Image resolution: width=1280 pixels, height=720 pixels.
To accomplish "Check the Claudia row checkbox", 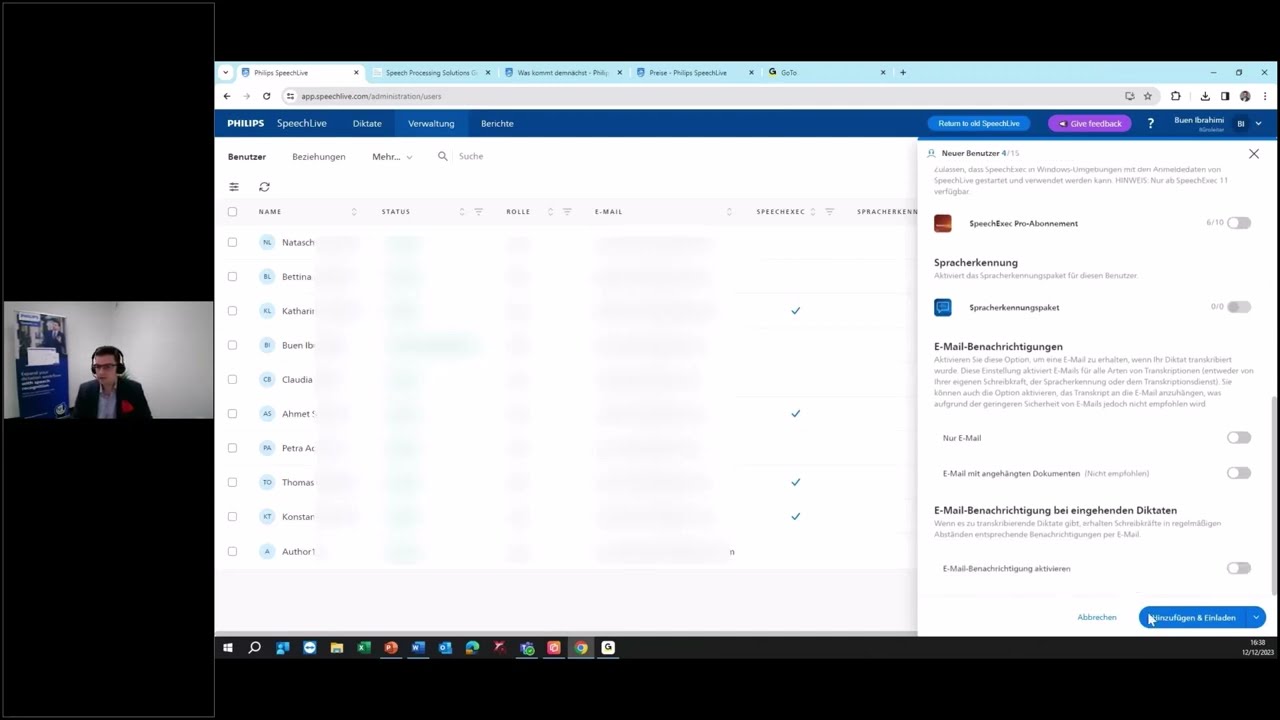I will click(232, 379).
